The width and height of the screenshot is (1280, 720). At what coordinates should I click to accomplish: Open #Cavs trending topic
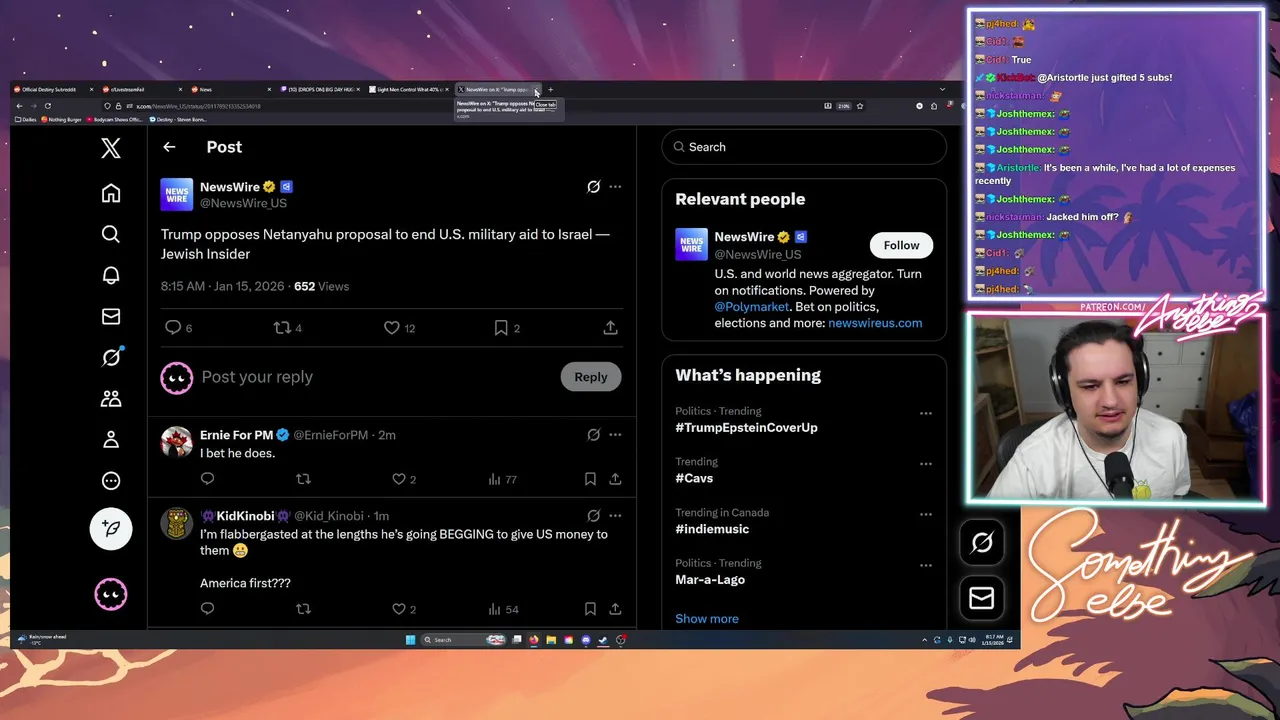[x=694, y=478]
